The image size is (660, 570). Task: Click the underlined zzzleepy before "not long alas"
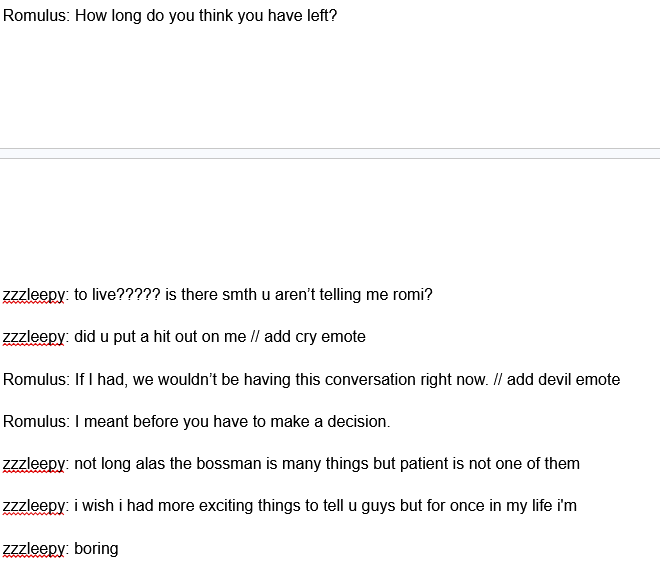pyautogui.click(x=34, y=464)
